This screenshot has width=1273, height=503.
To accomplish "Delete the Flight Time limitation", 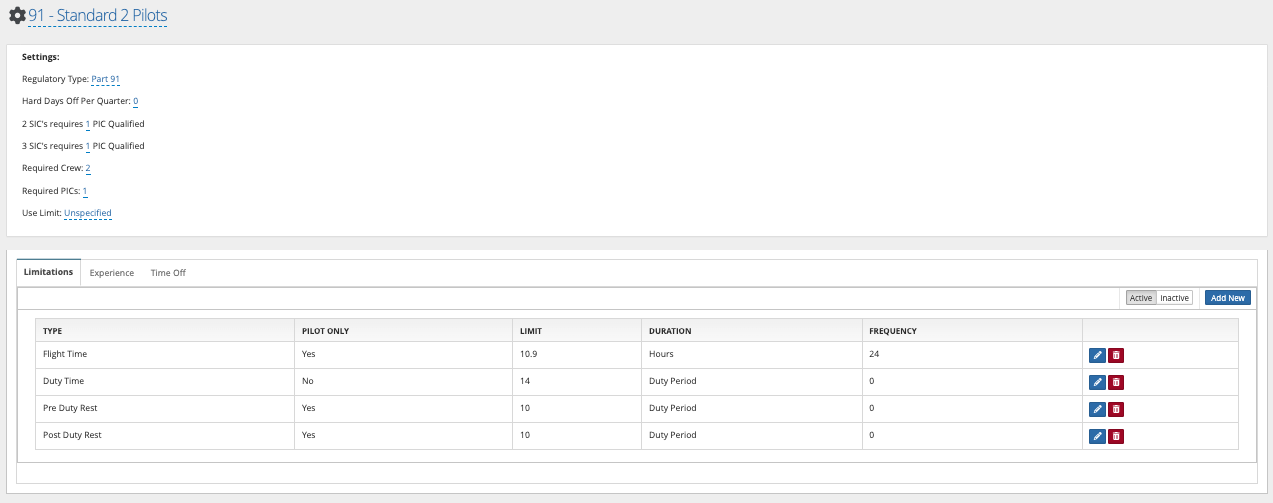I will (1116, 355).
